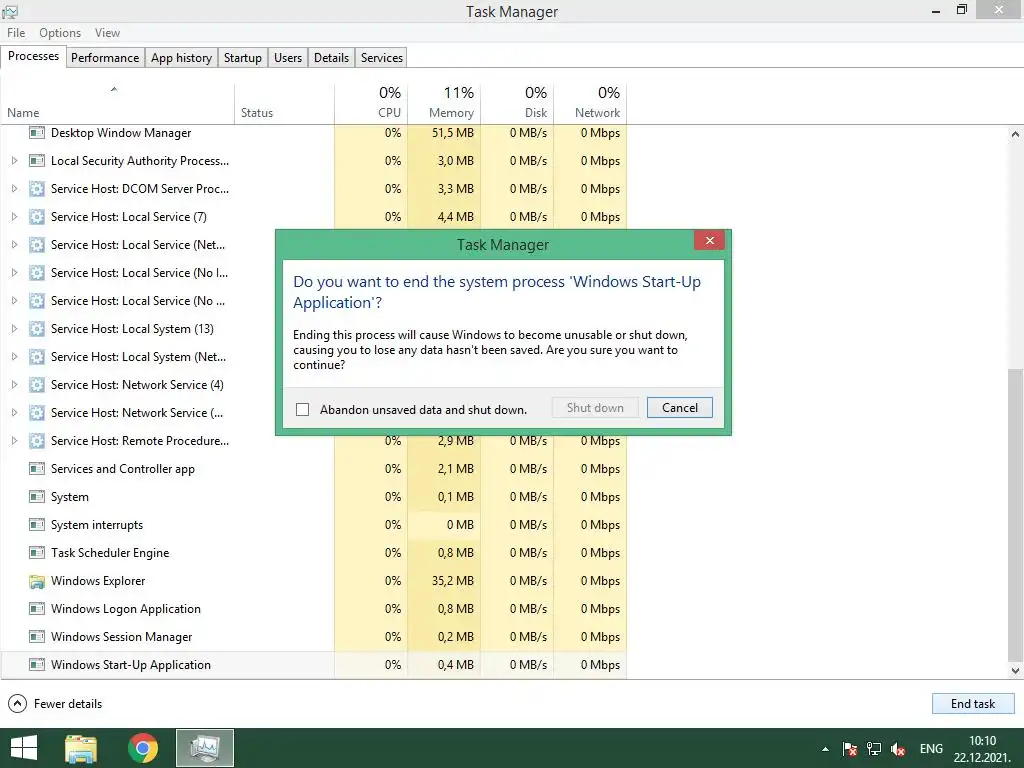The height and width of the screenshot is (768, 1024).
Task: Click the Desktop Window Manager process icon
Action: (37, 133)
